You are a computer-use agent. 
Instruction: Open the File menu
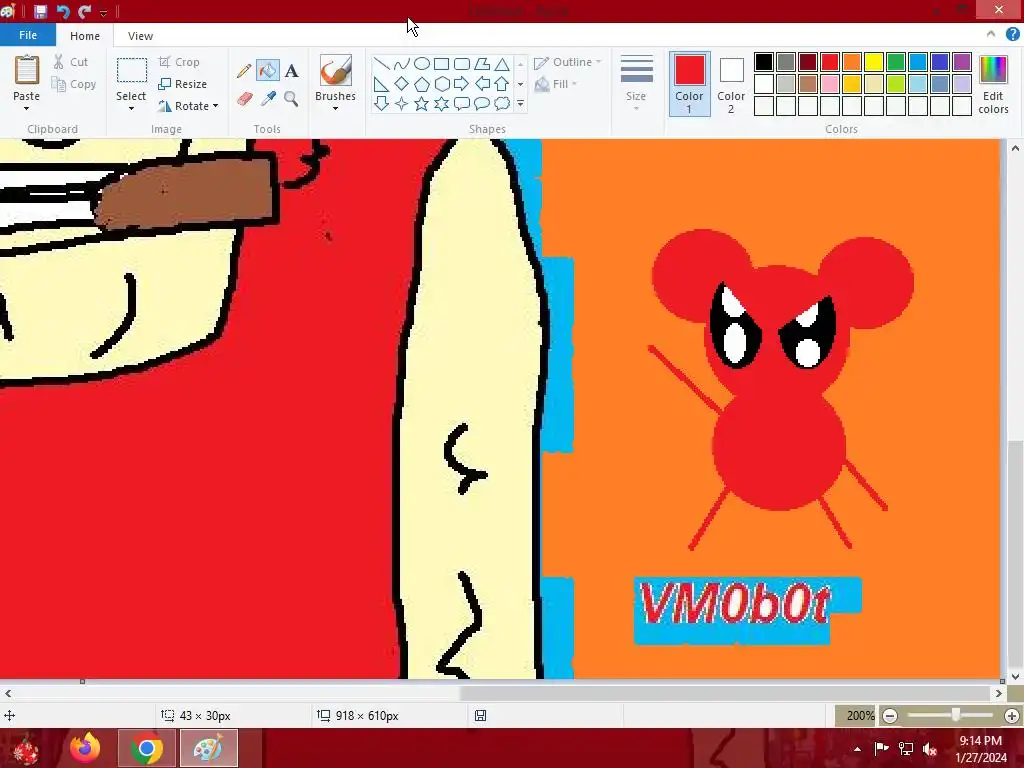tap(27, 35)
